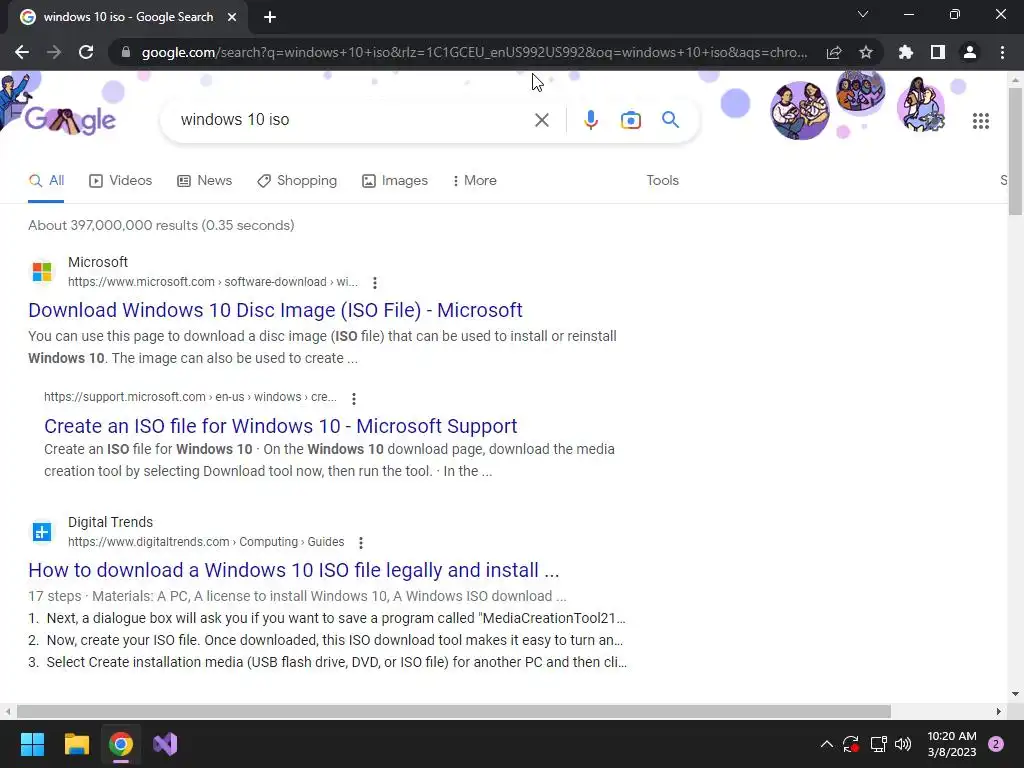
Task: Reload the Google search page
Action: 86,52
